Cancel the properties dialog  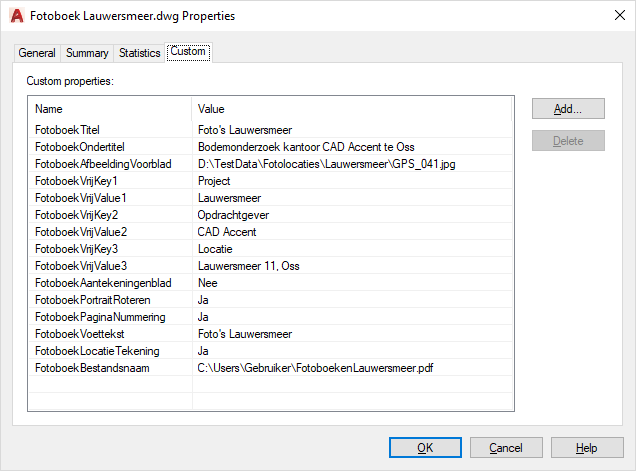coord(506,448)
